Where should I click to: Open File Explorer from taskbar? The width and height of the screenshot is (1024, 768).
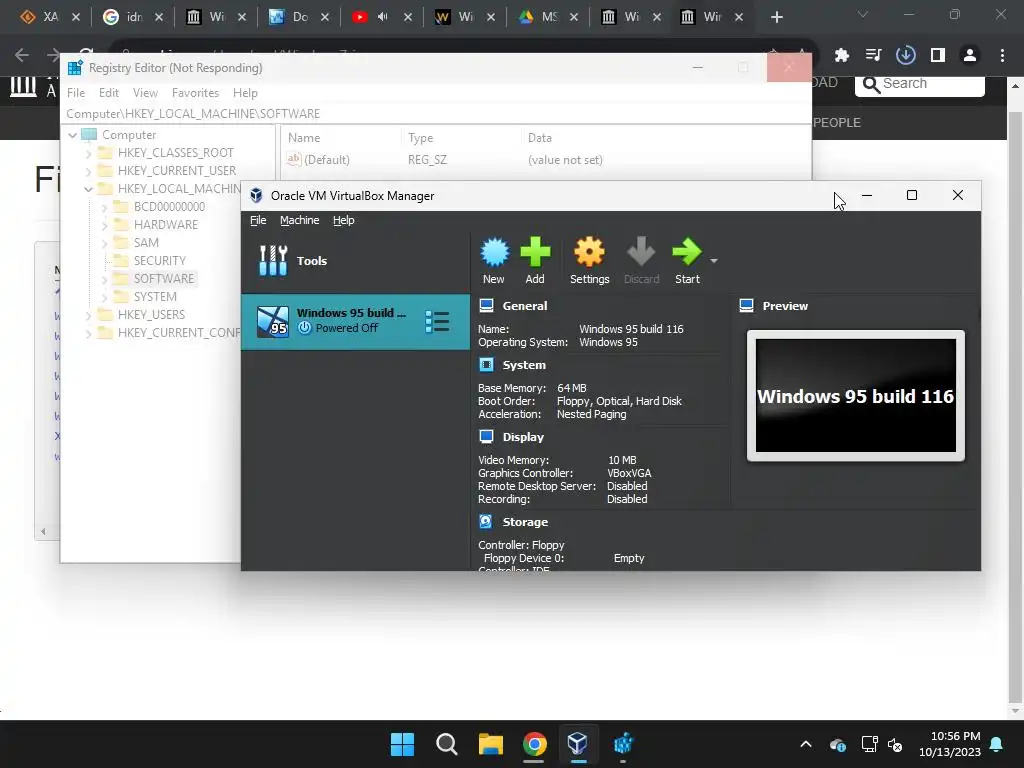490,744
